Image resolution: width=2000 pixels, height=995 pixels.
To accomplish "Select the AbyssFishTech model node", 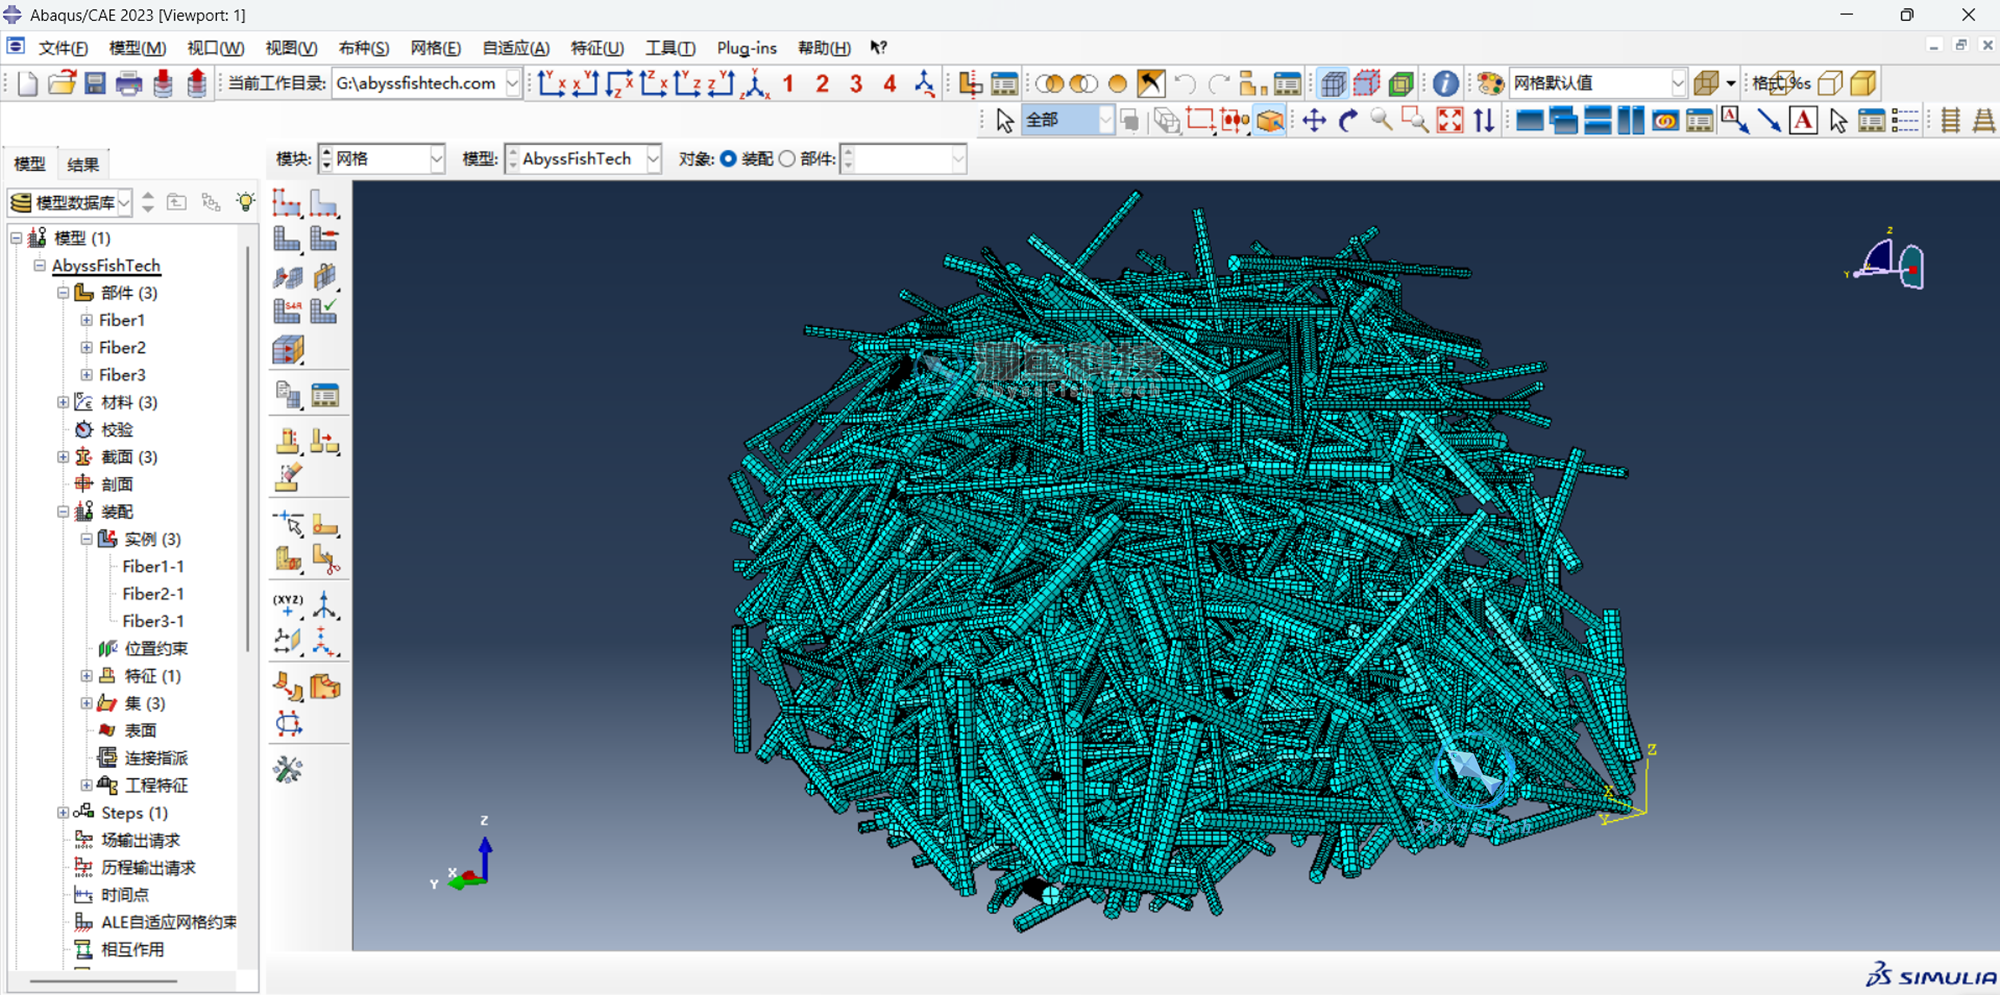I will 106,266.
